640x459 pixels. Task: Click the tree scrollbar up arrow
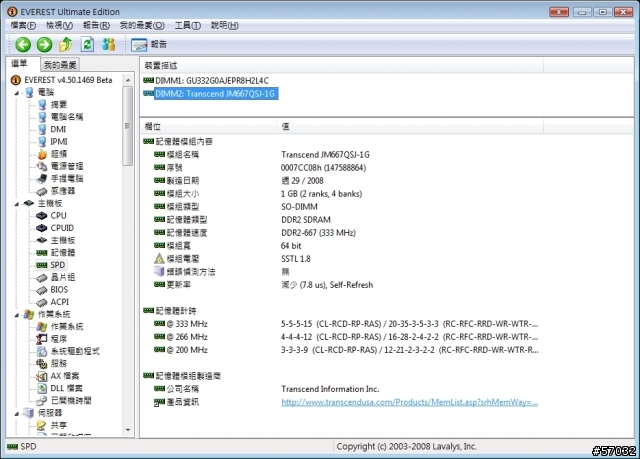click(x=128, y=80)
